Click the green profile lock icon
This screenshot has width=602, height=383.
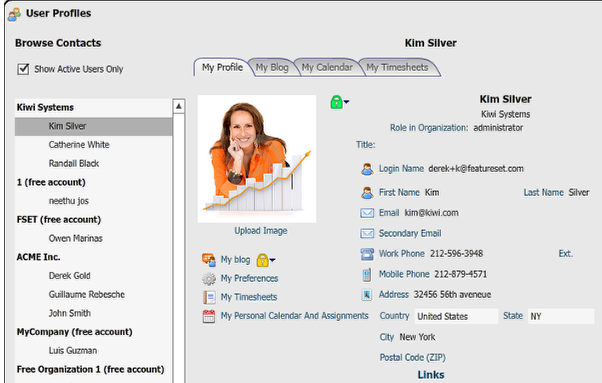336,102
